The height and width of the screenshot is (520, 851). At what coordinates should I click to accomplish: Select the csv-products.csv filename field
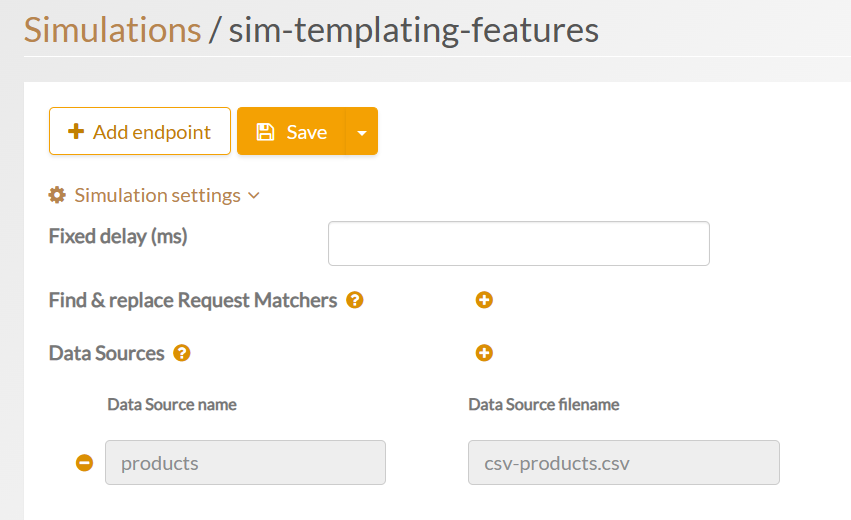pos(623,463)
